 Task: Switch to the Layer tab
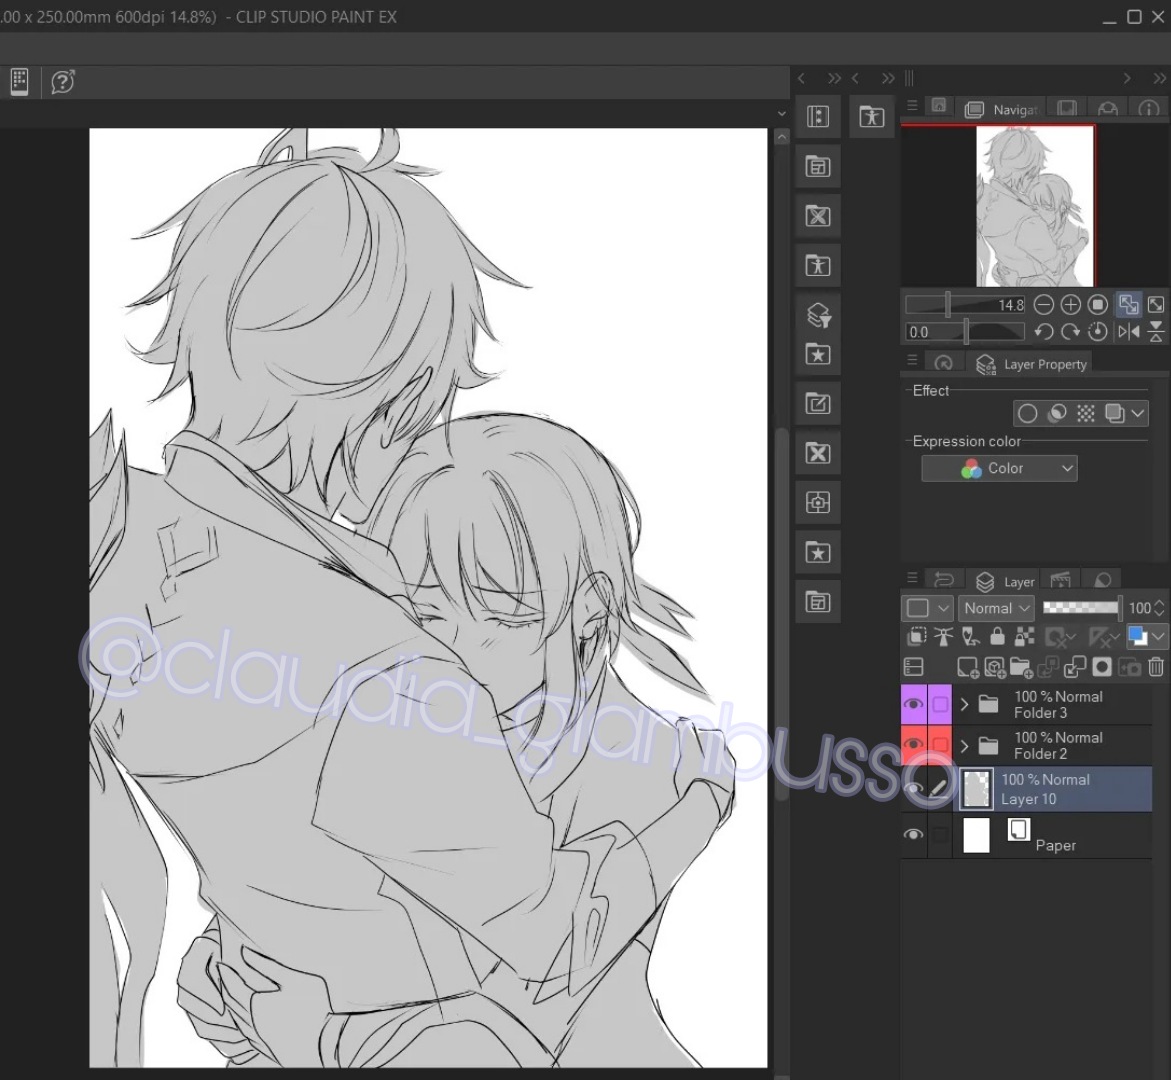point(1005,582)
